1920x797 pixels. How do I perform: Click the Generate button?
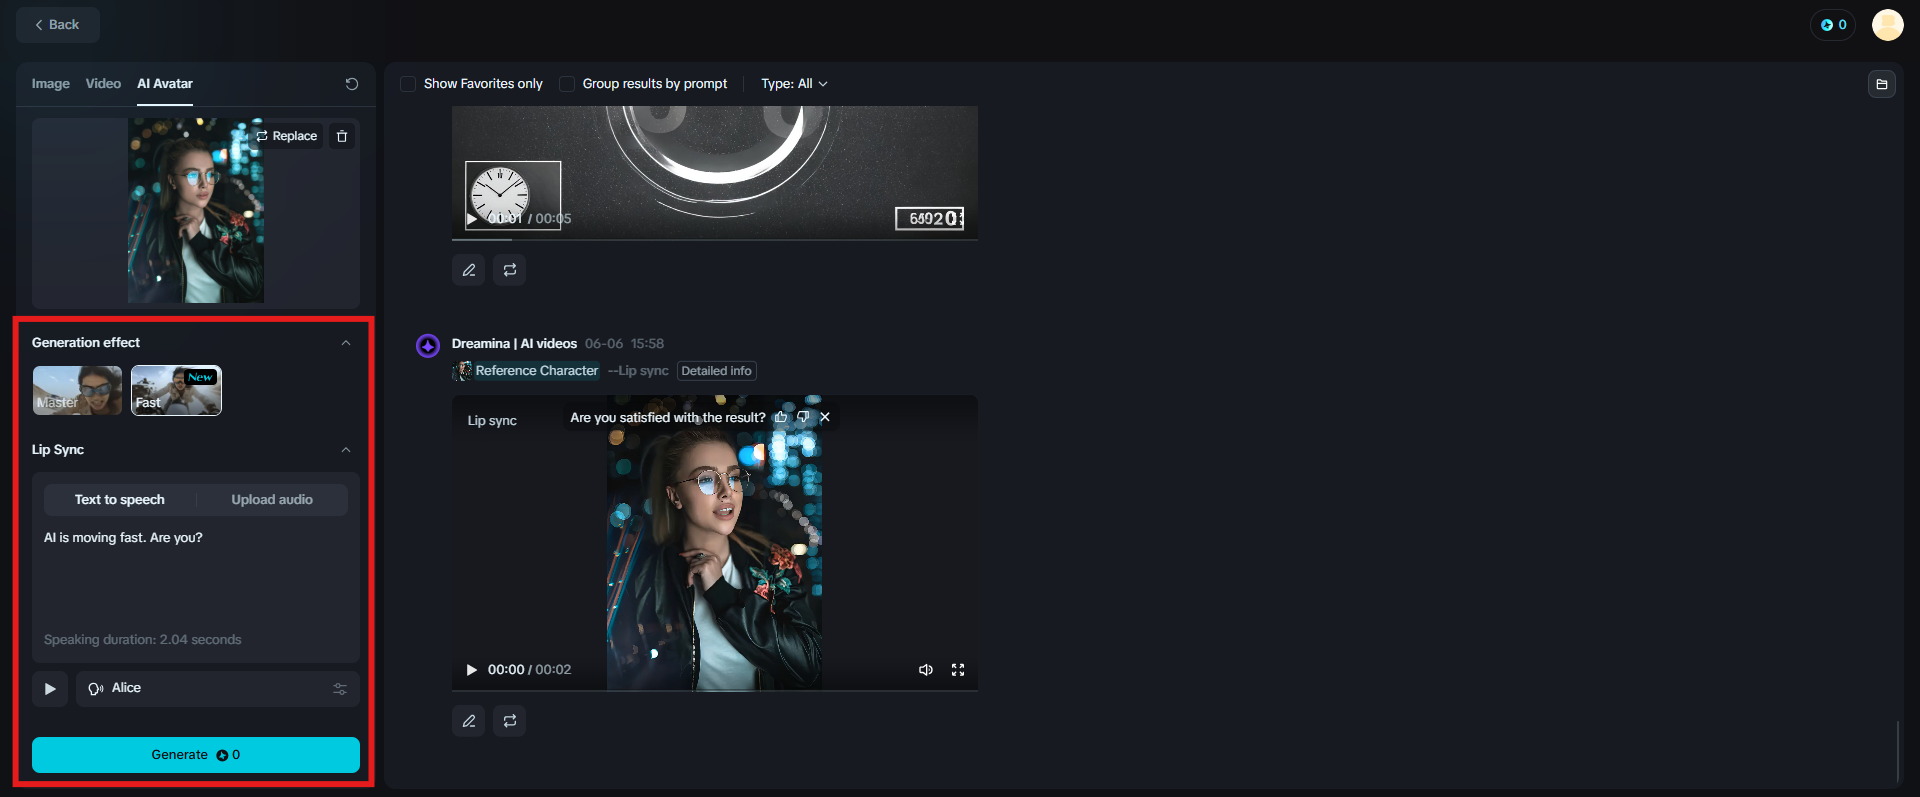coord(196,755)
